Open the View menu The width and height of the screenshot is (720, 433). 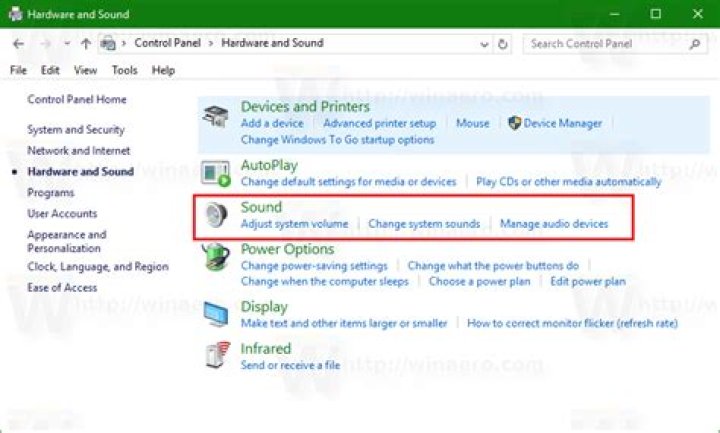tap(85, 70)
